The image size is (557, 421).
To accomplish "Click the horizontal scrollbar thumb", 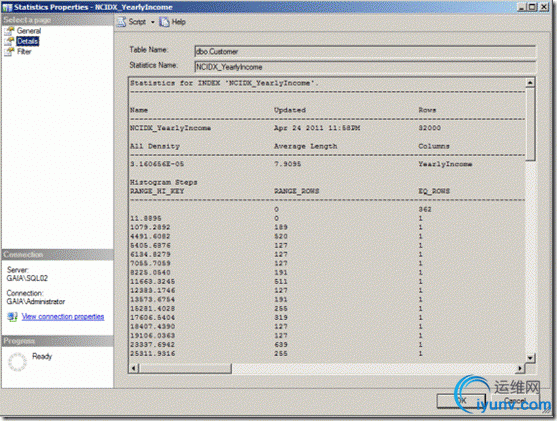I will (185, 368).
